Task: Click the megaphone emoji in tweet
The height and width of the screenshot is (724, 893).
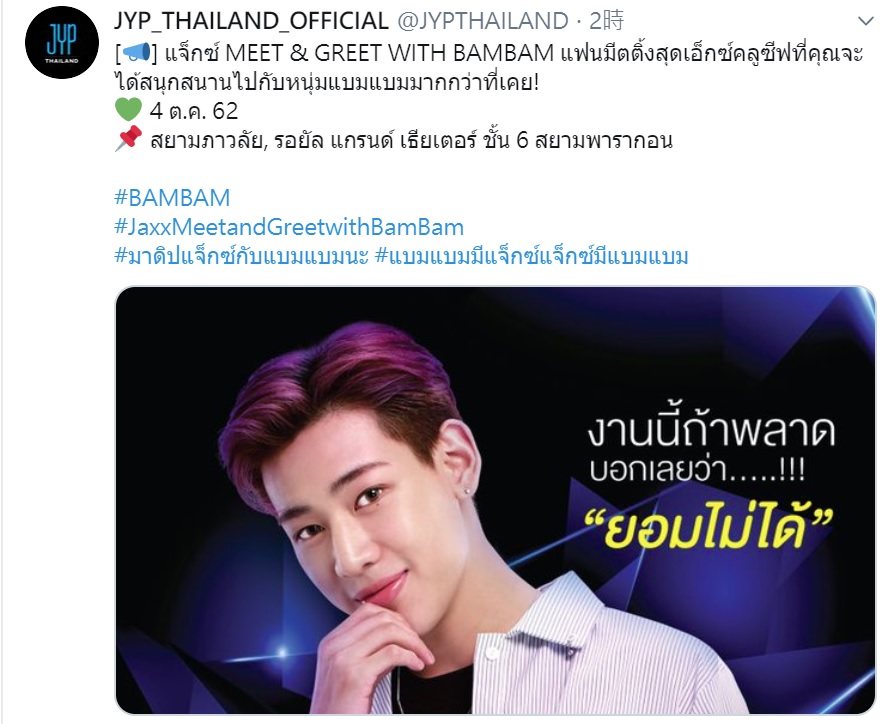Action: (136, 53)
